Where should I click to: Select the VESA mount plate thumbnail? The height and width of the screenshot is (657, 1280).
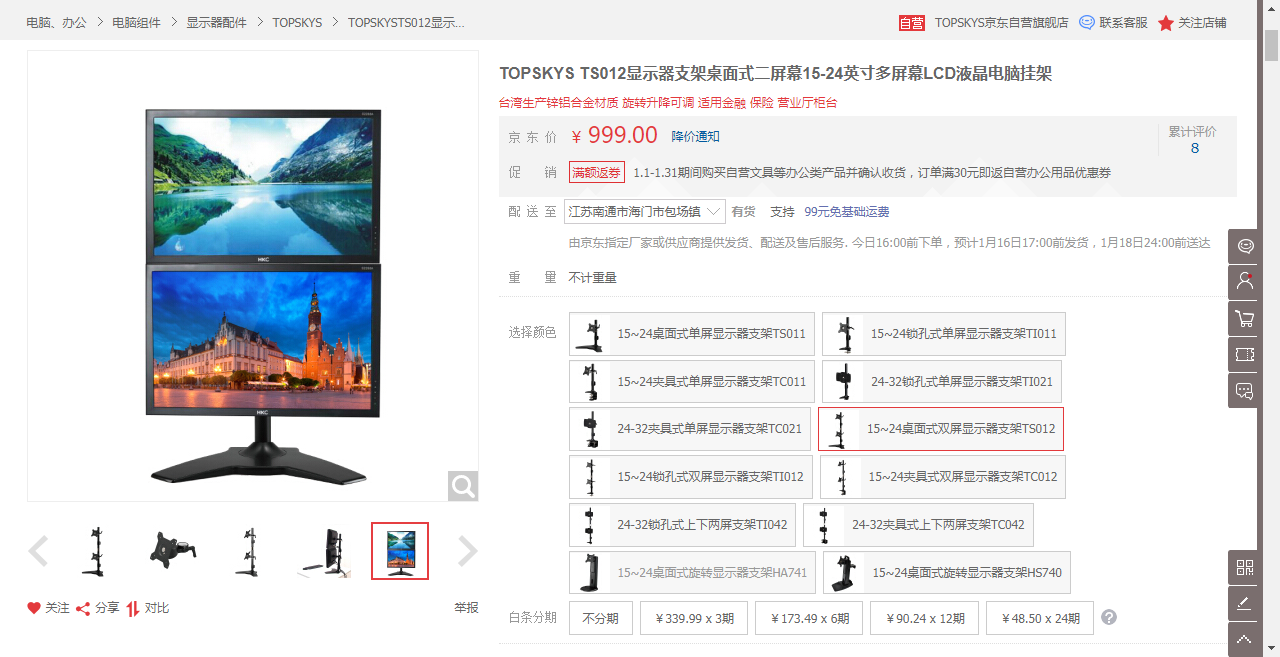coord(172,551)
